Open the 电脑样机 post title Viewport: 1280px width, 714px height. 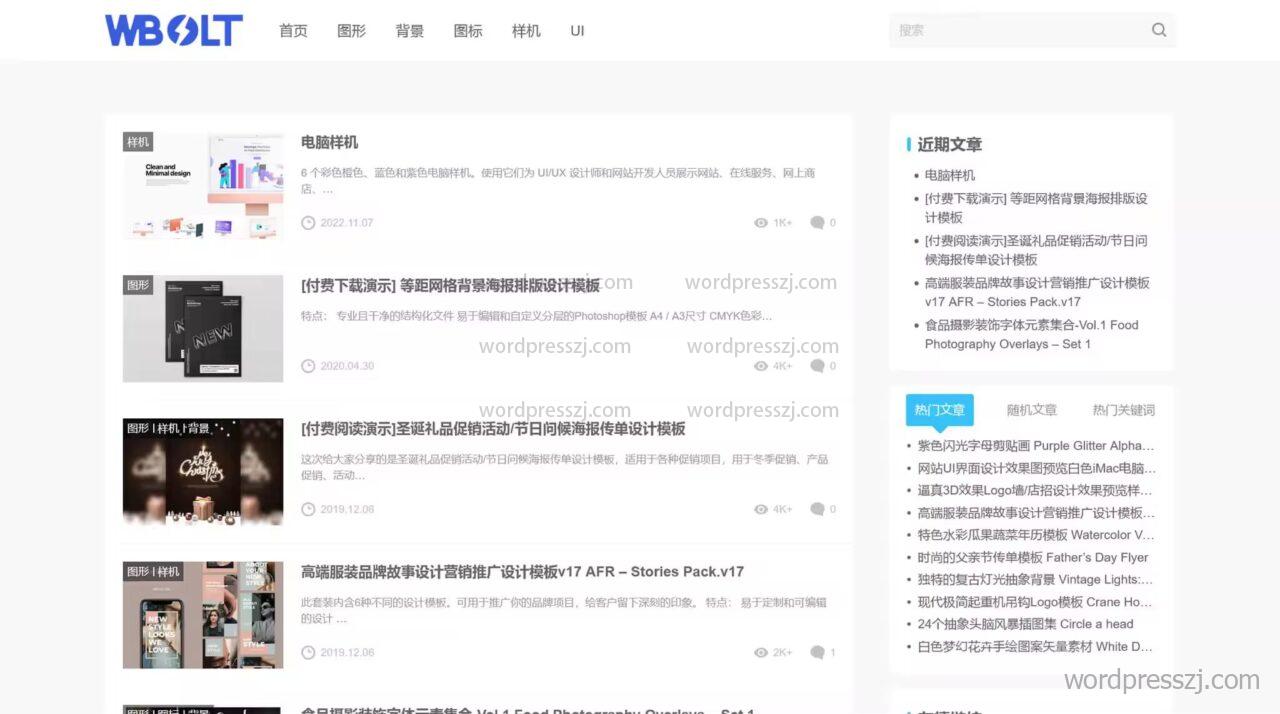[x=329, y=142]
